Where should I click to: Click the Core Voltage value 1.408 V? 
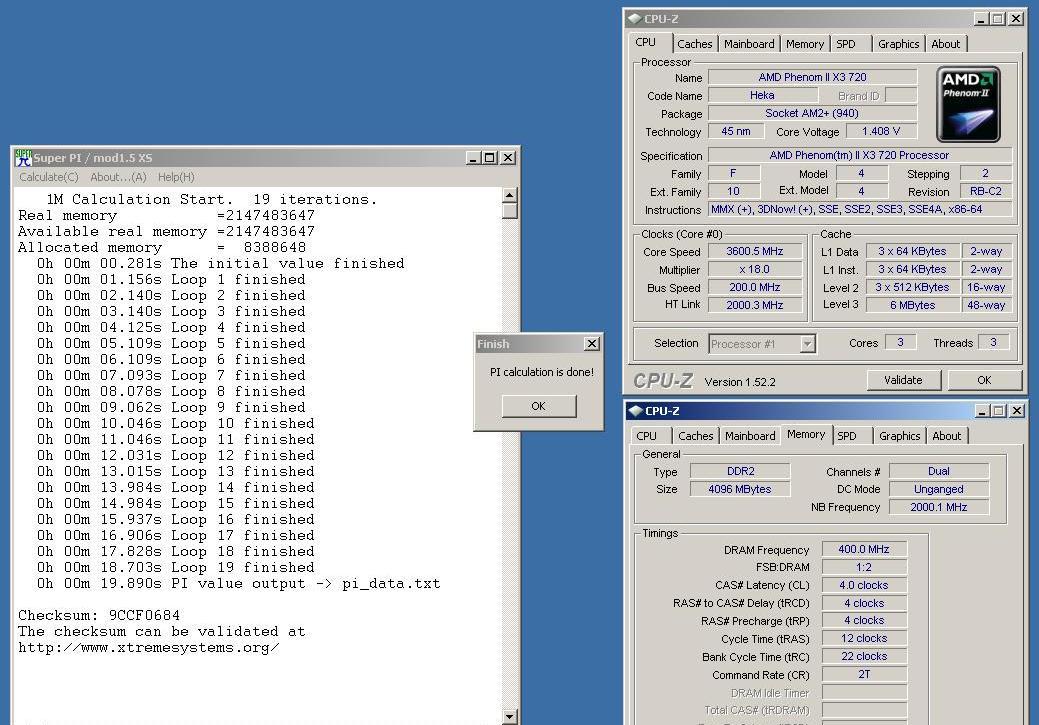point(881,131)
